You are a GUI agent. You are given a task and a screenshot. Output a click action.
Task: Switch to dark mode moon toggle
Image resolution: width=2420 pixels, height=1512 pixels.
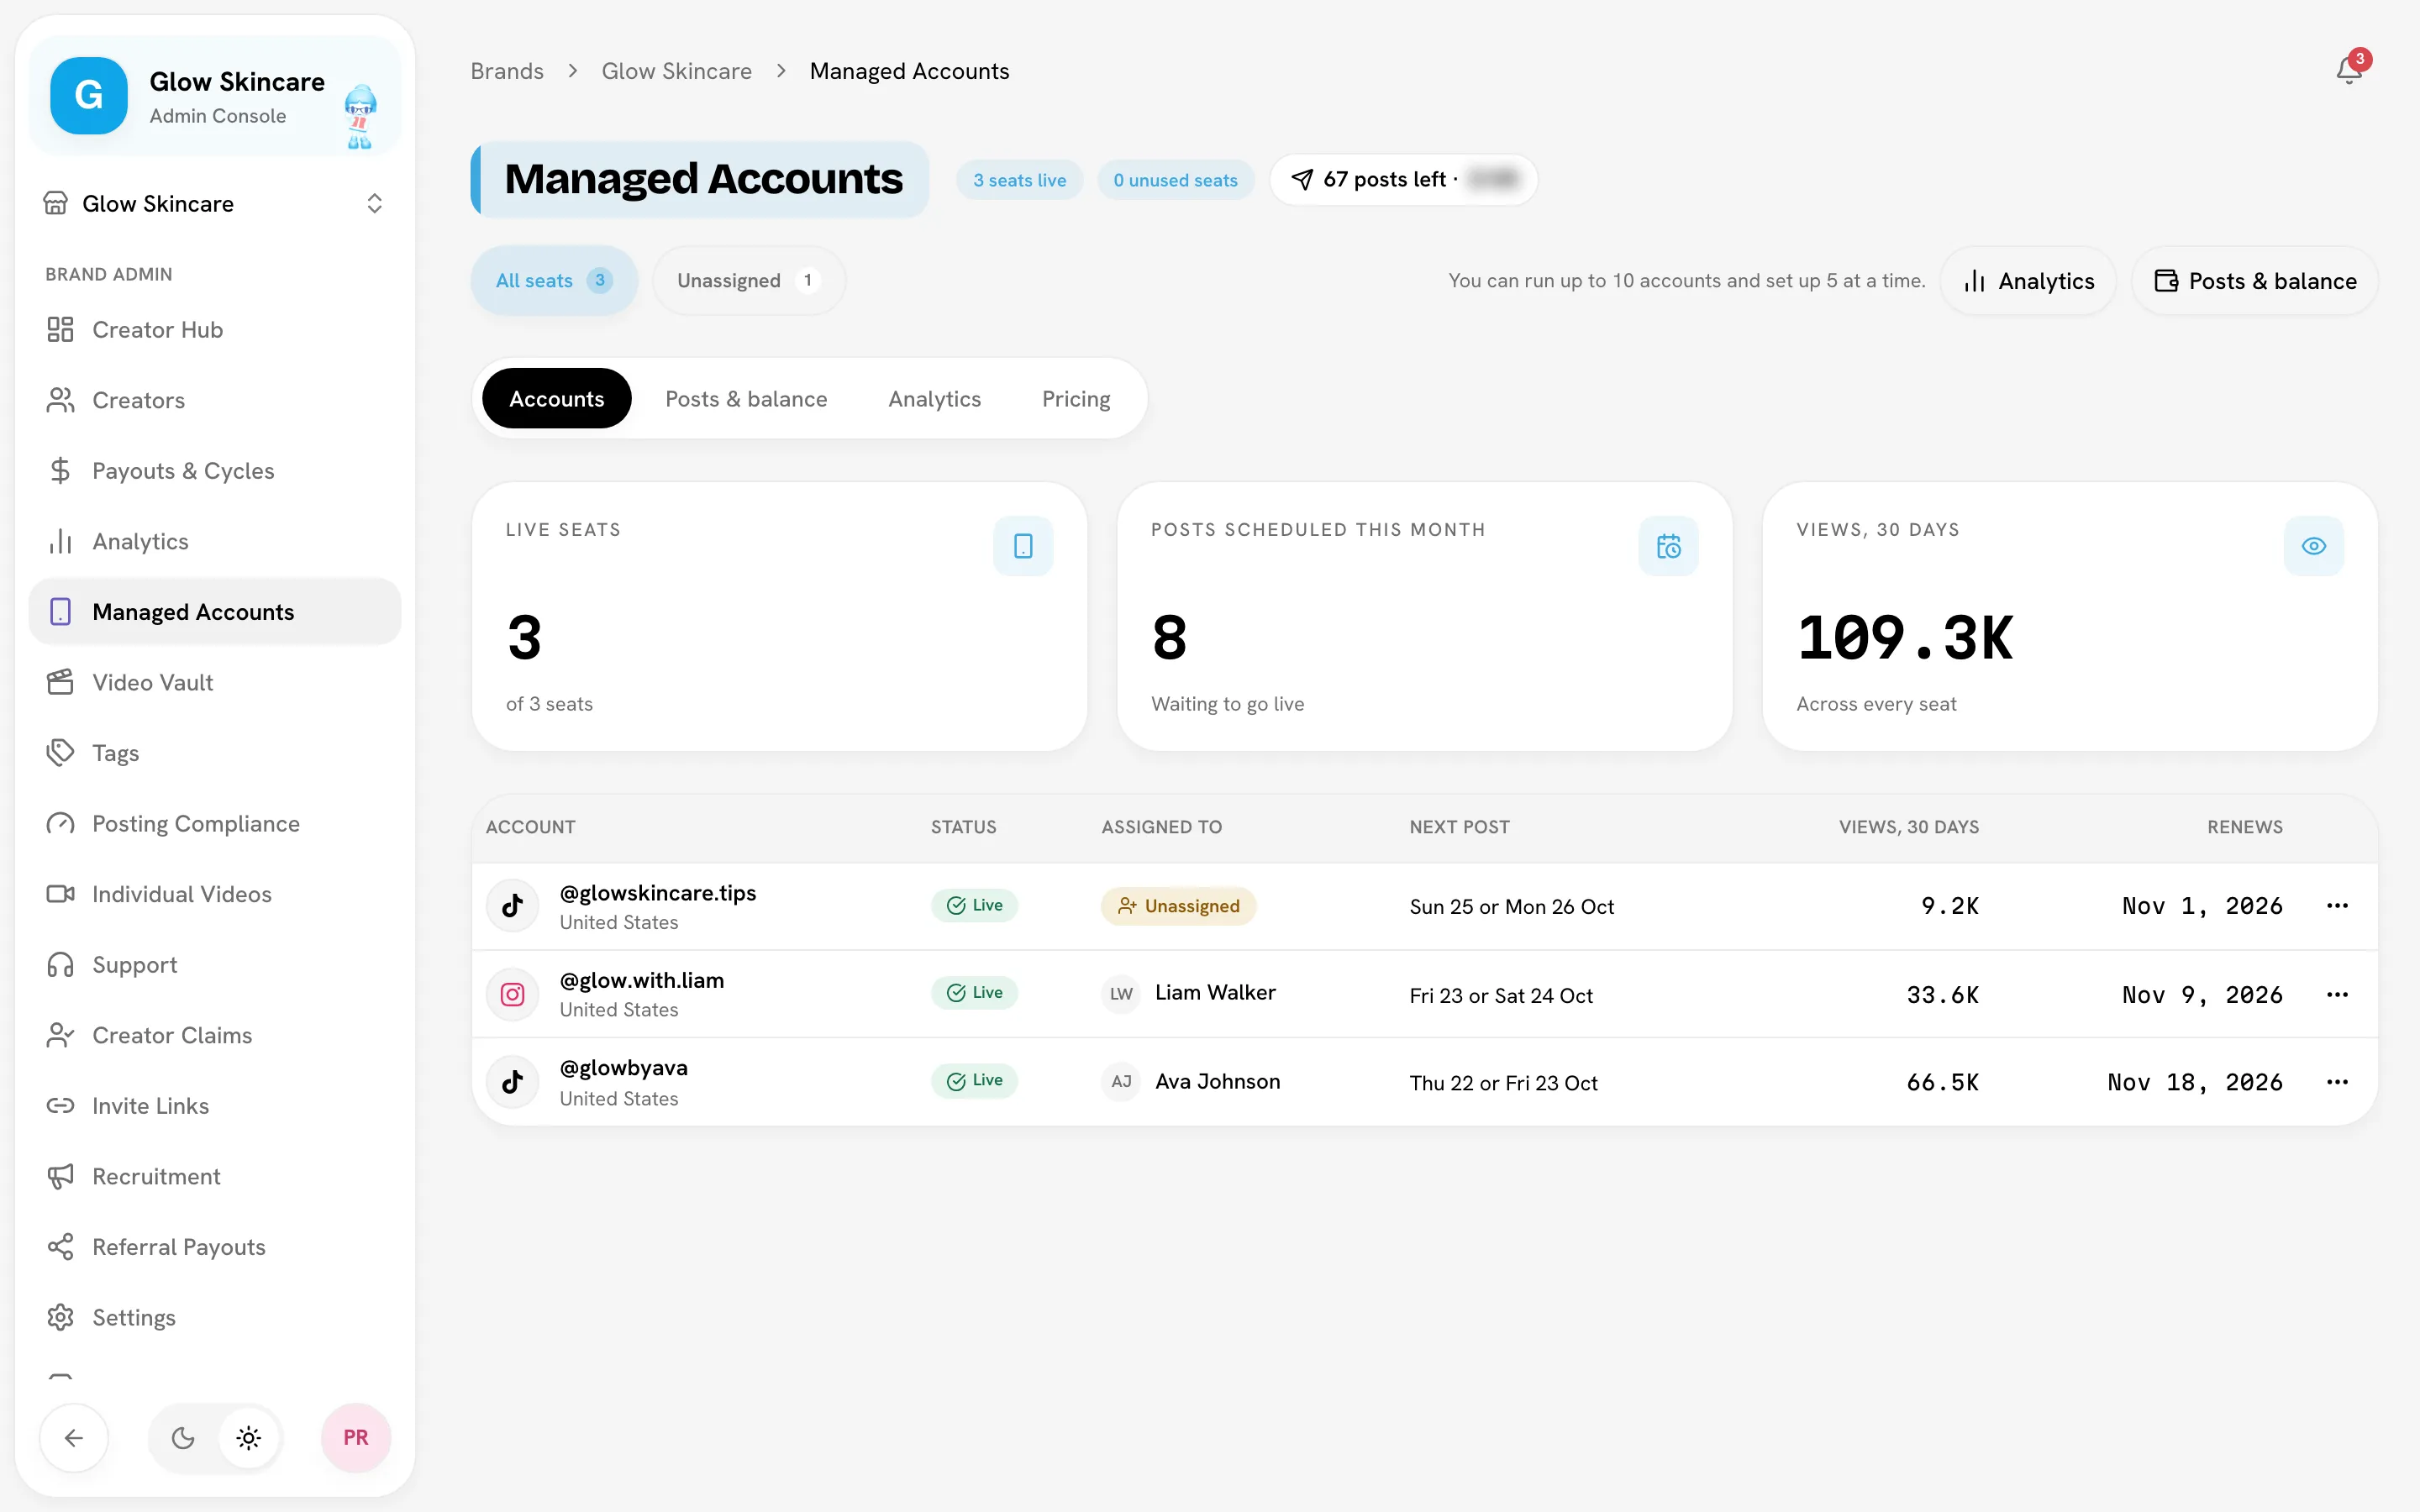(183, 1438)
